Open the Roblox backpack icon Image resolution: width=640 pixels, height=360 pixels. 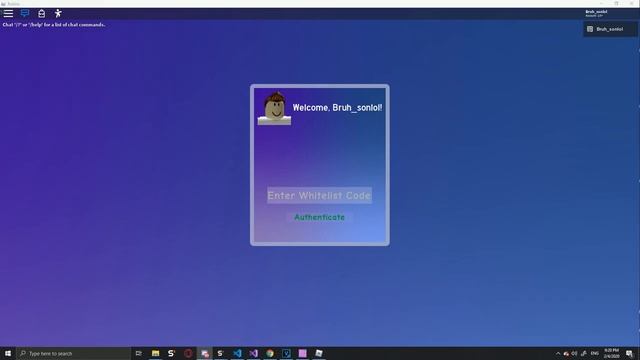click(x=42, y=13)
